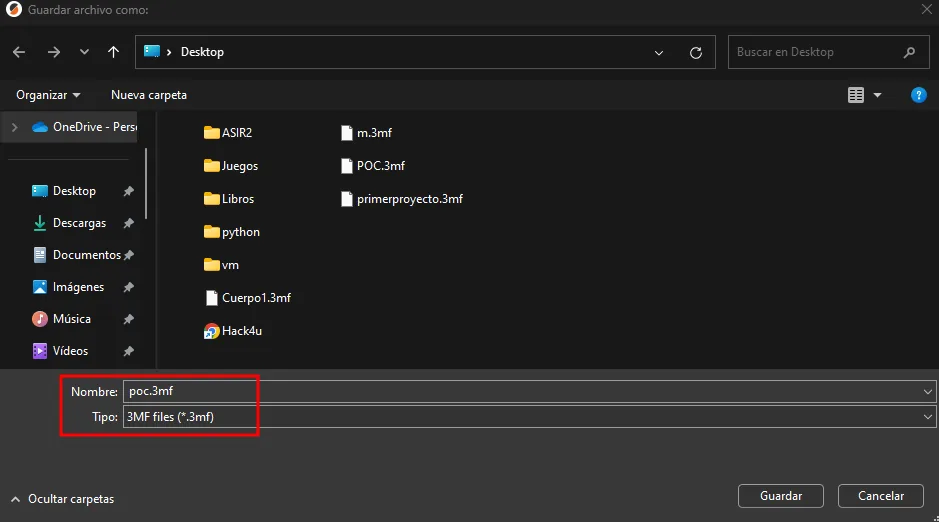Screen dimensions: 939x522
Task: Open the view options dropdown arrow
Action: point(877,95)
